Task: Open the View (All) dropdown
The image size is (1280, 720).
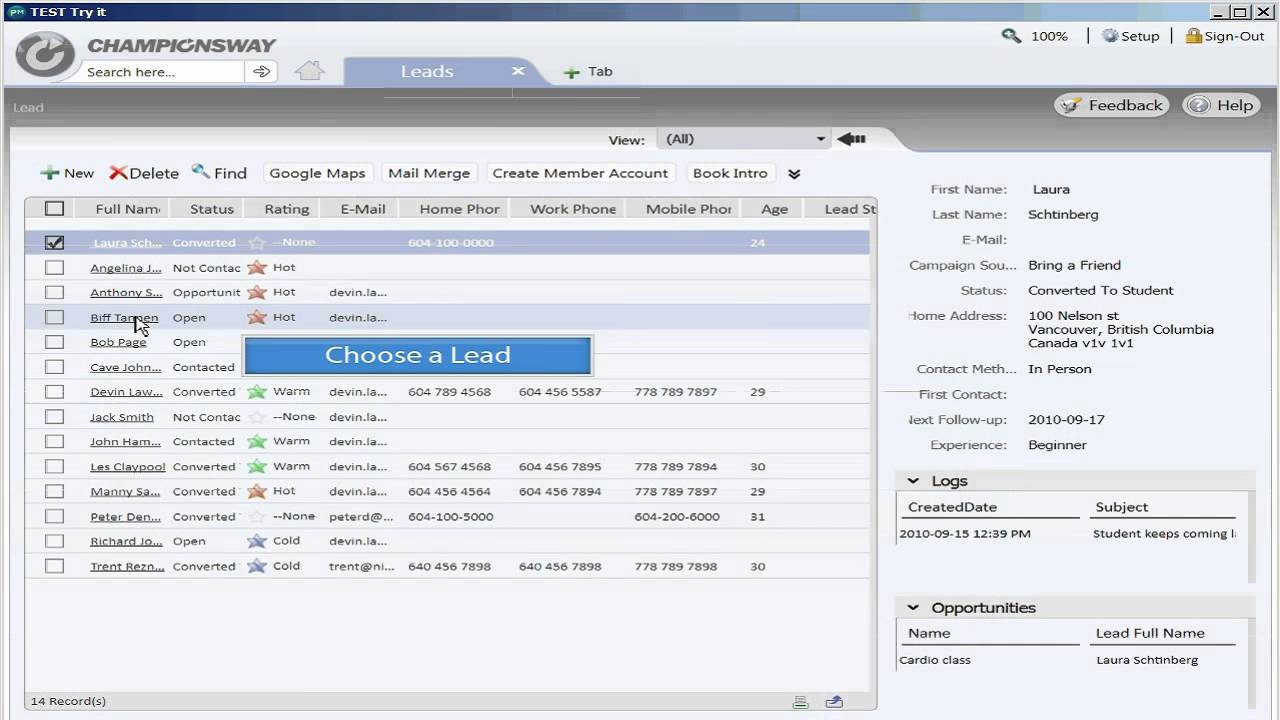Action: (x=743, y=139)
